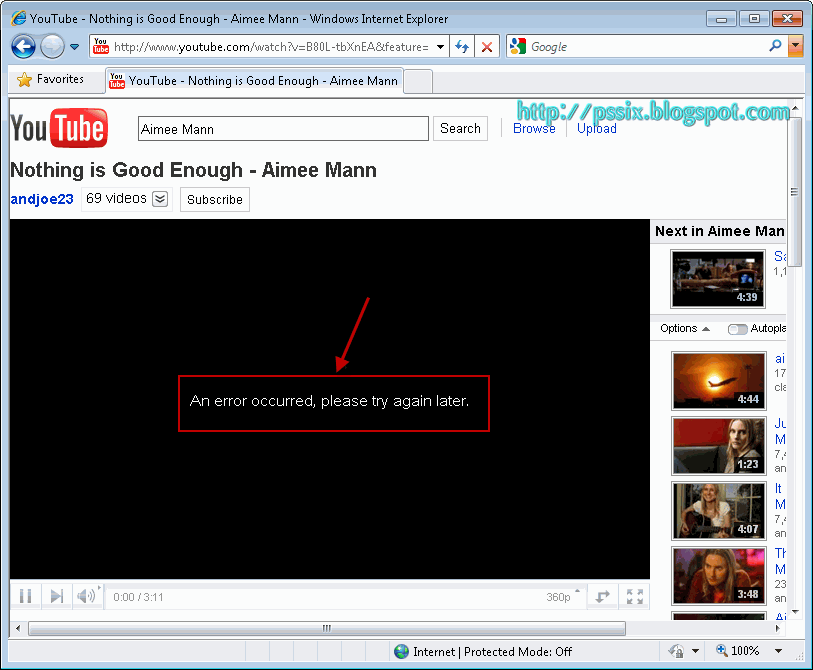813x670 pixels.
Task: Click the YouTube logo
Action: tap(59, 128)
